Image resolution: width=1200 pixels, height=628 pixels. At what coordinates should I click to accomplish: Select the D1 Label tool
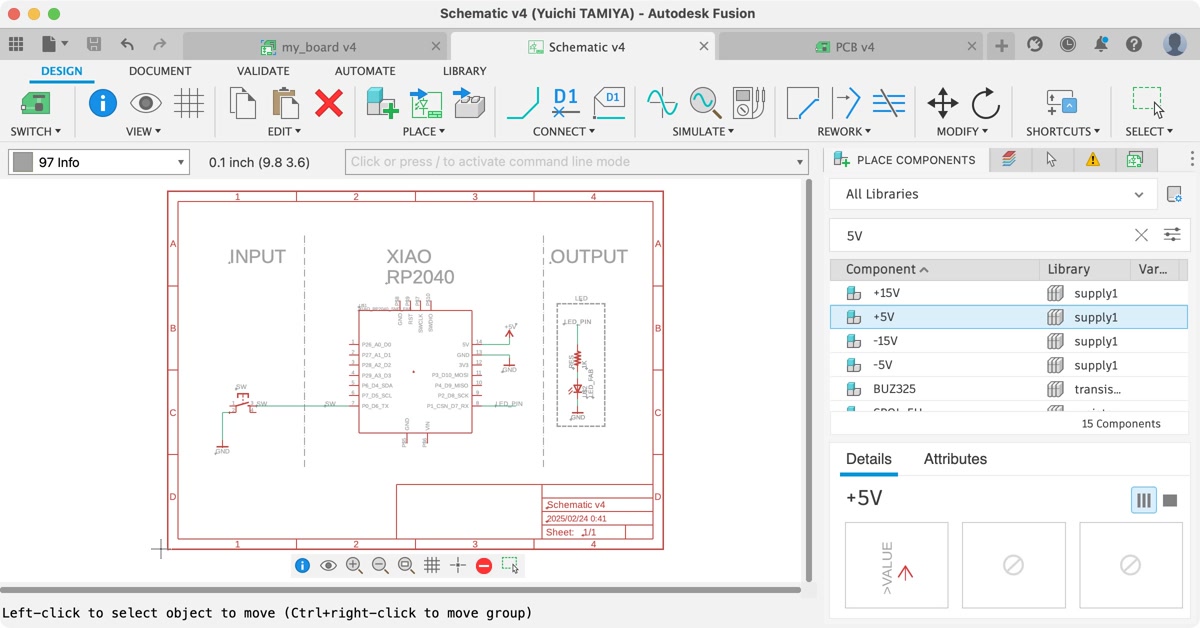610,103
